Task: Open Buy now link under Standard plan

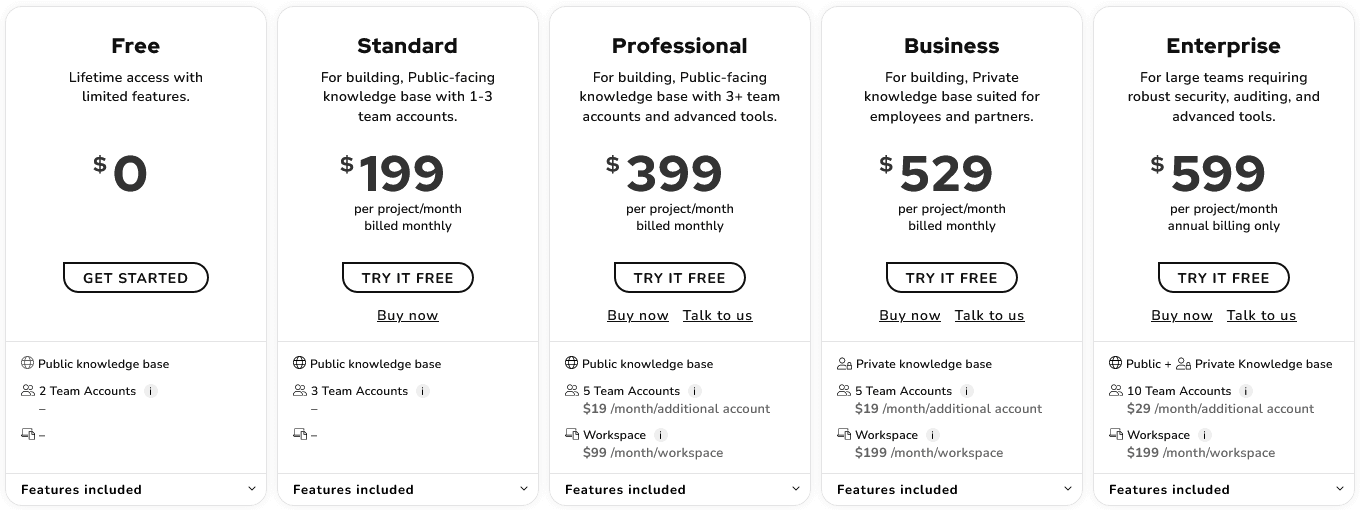Action: pyautogui.click(x=408, y=315)
